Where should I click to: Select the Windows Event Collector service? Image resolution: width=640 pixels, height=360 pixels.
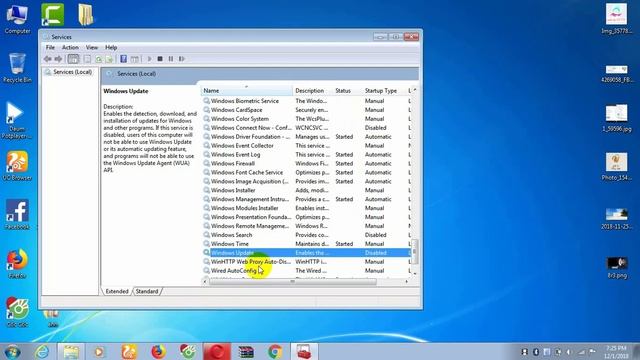click(306, 146)
